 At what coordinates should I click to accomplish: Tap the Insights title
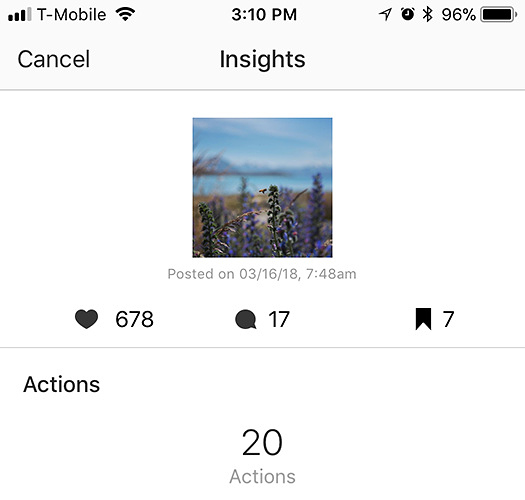click(262, 59)
